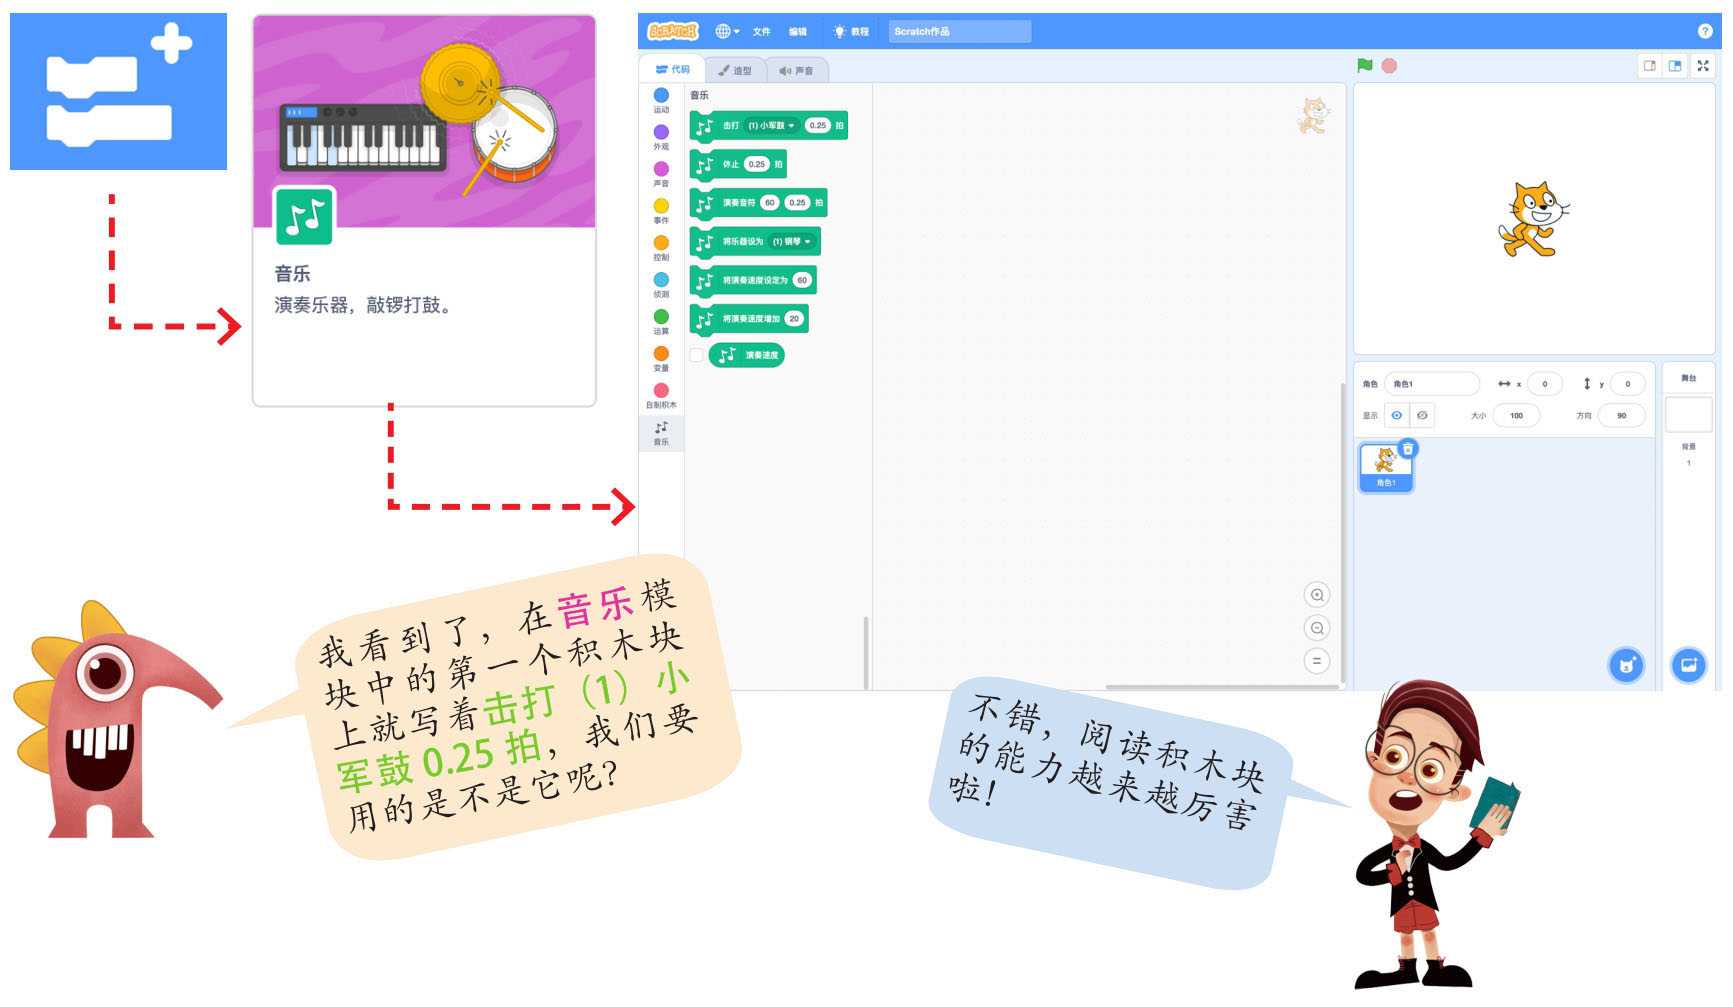Zoom in the workspace with the plus magnifier
Image resolution: width=1733 pixels, height=1007 pixels.
pos(1317,595)
